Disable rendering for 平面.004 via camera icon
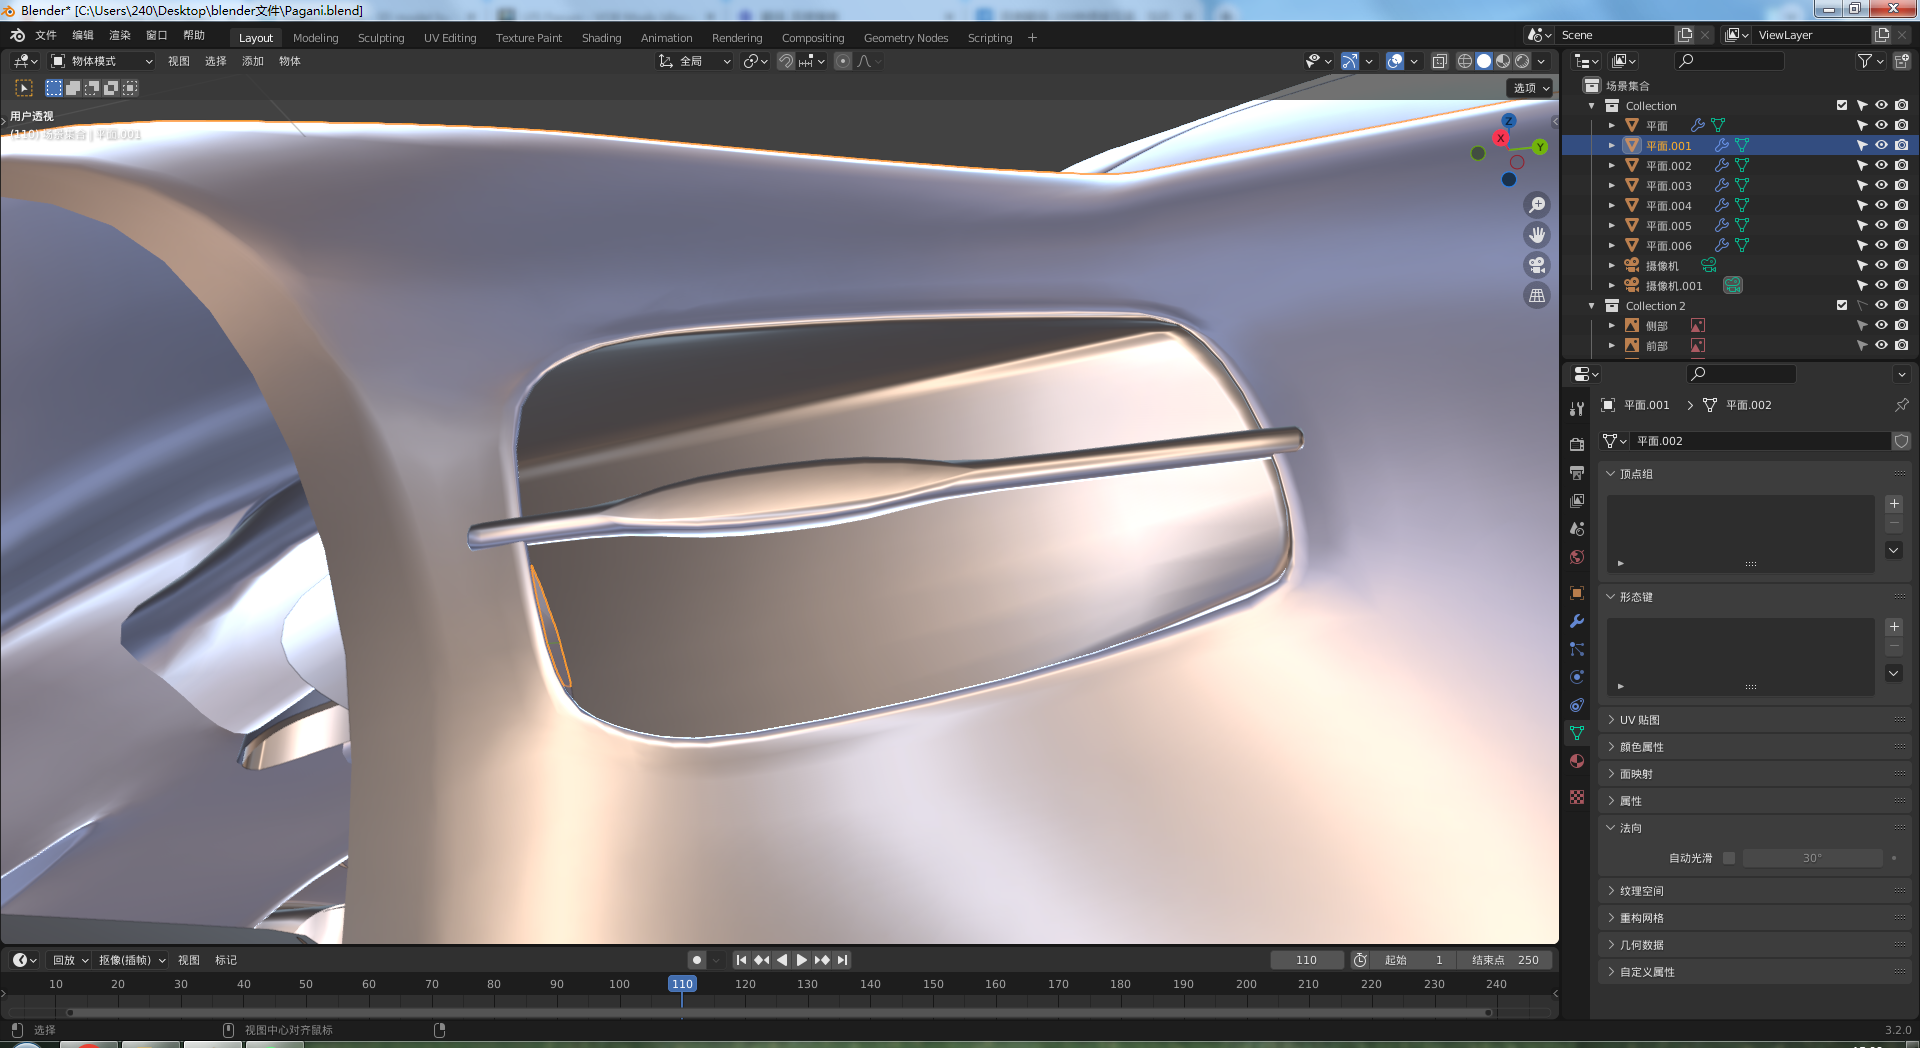The width and height of the screenshot is (1920, 1048). [x=1901, y=205]
